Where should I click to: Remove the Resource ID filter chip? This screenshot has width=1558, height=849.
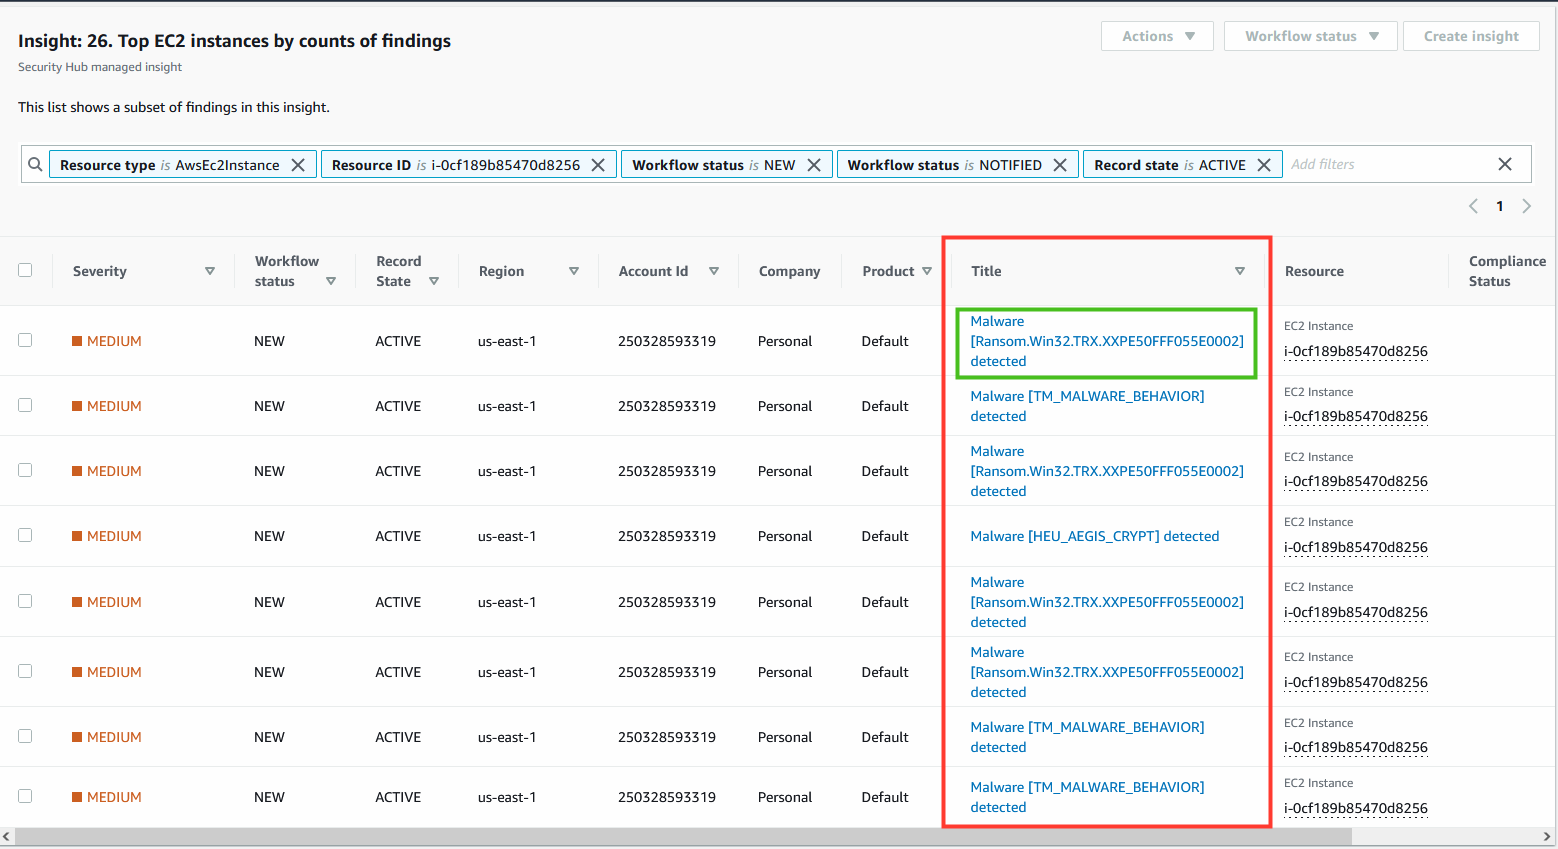[598, 165]
